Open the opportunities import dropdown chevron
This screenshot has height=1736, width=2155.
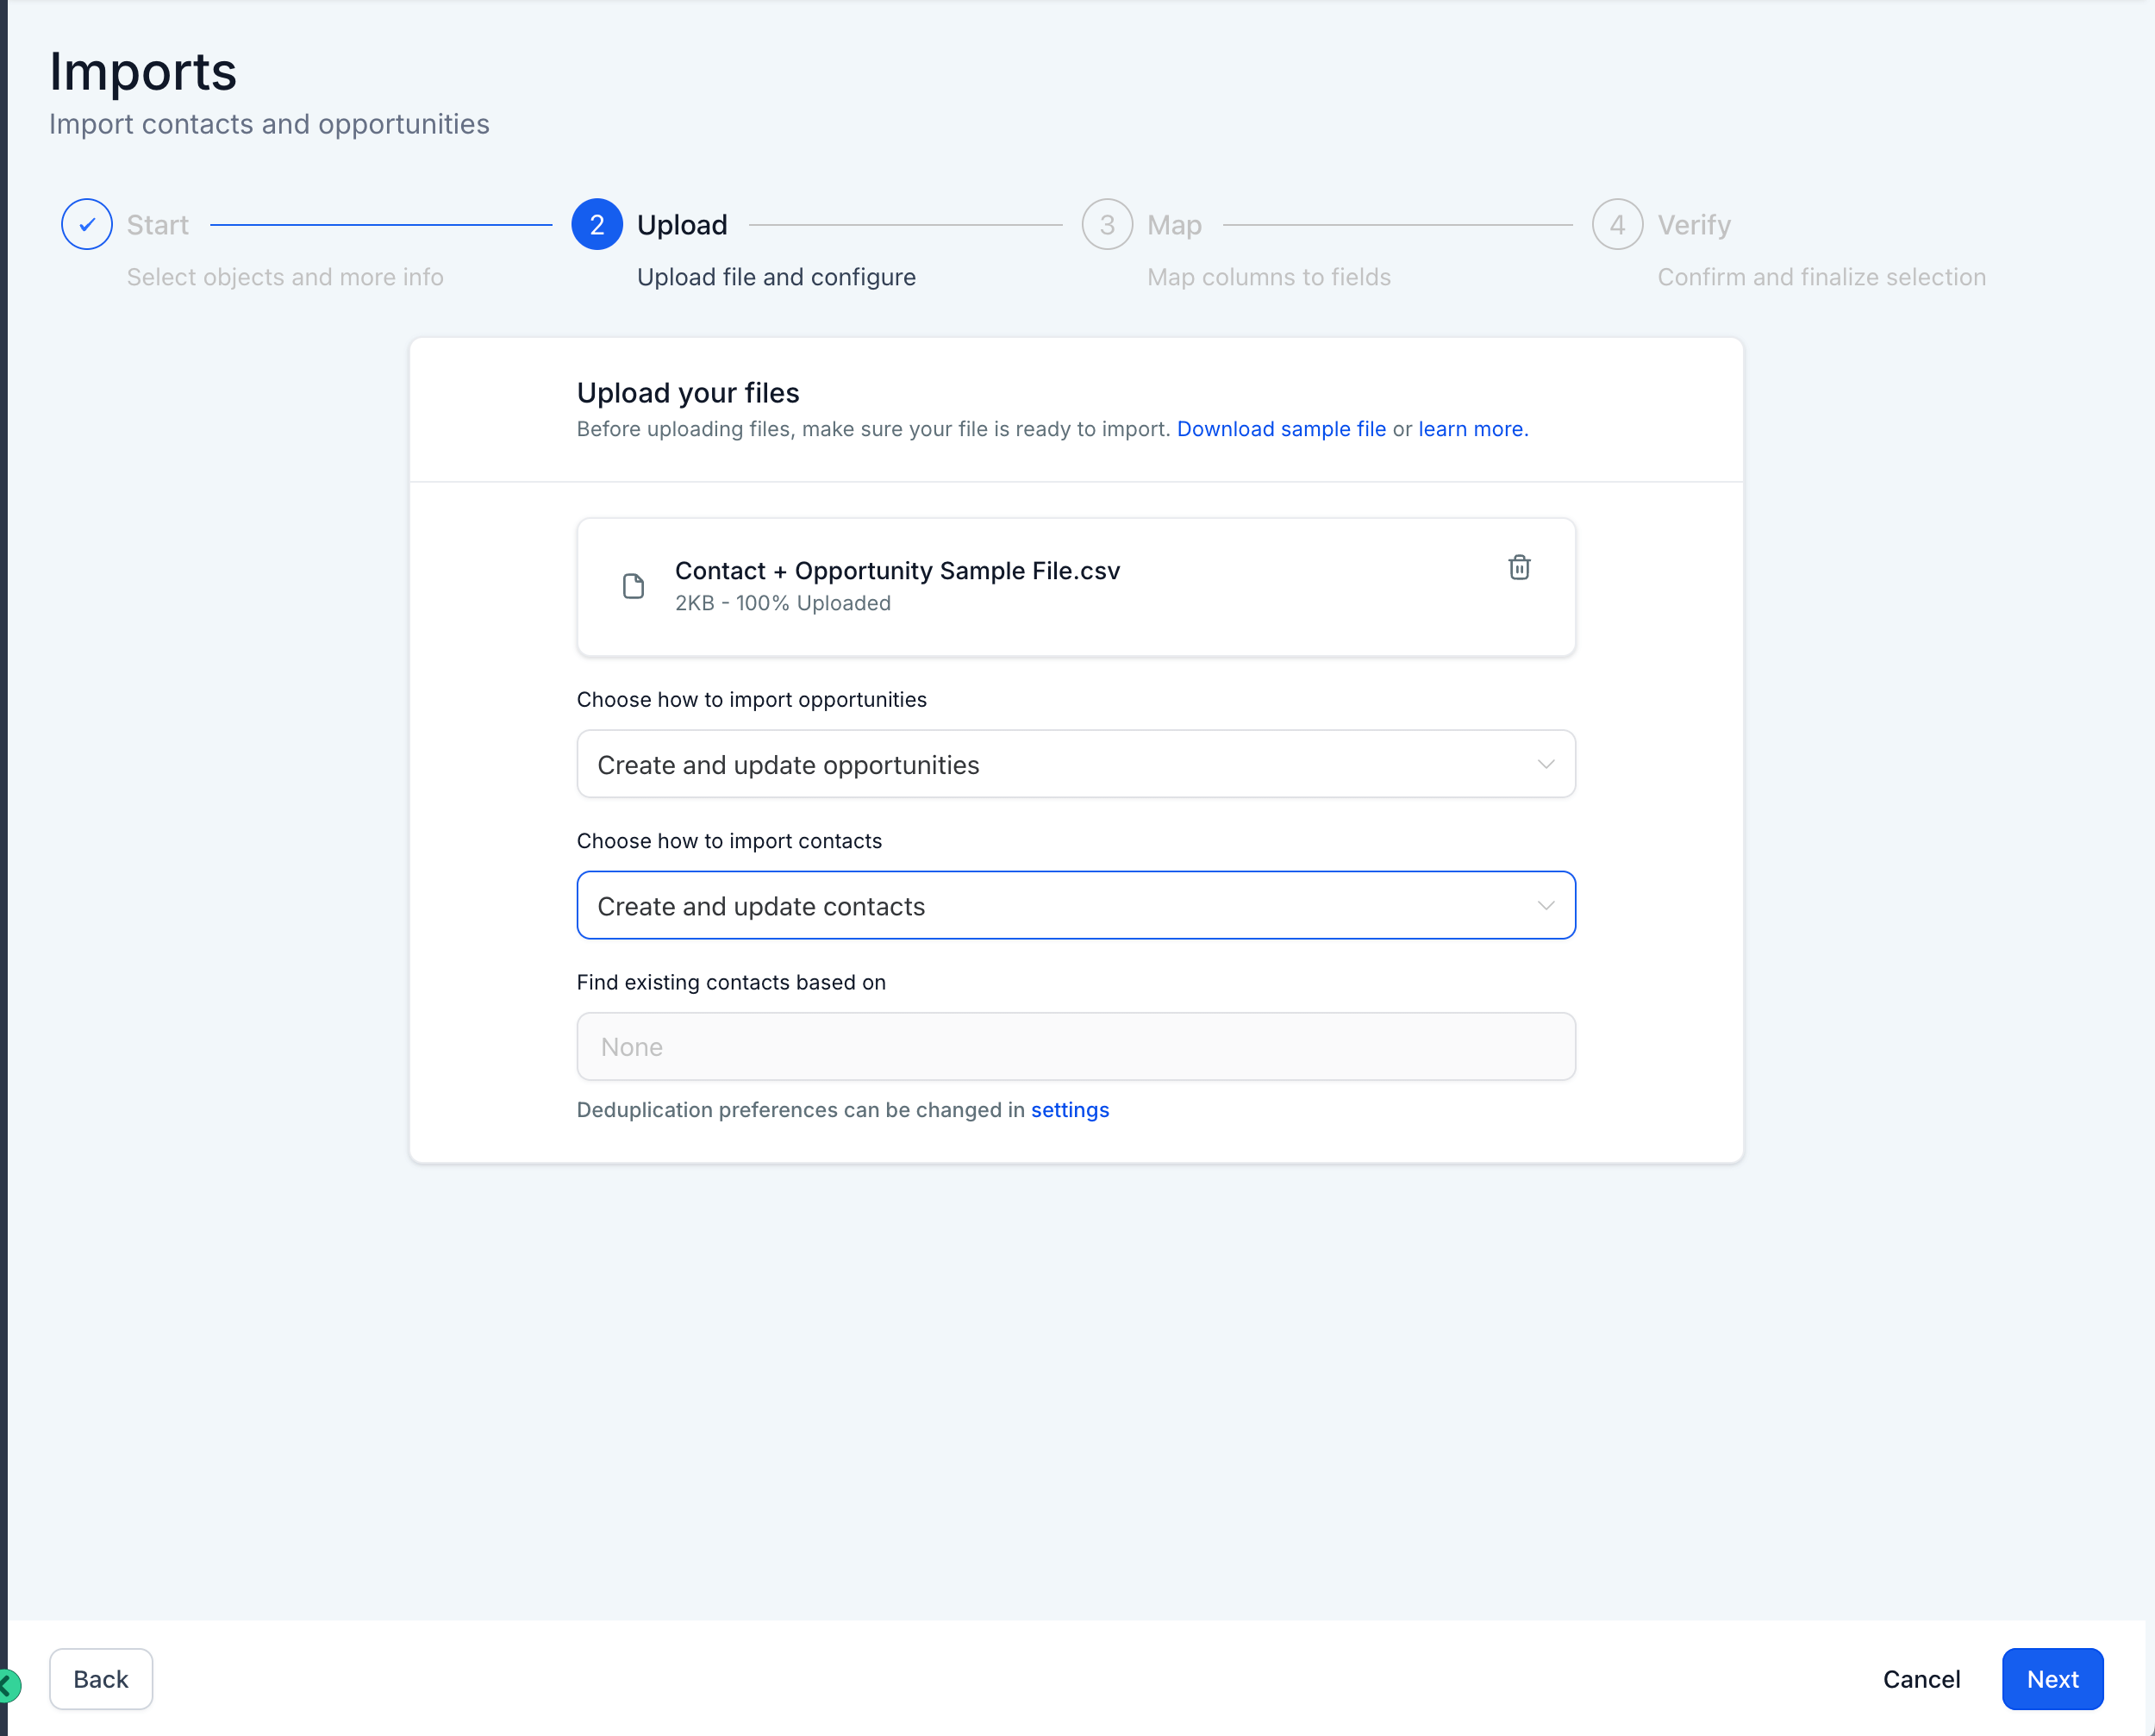click(1545, 764)
